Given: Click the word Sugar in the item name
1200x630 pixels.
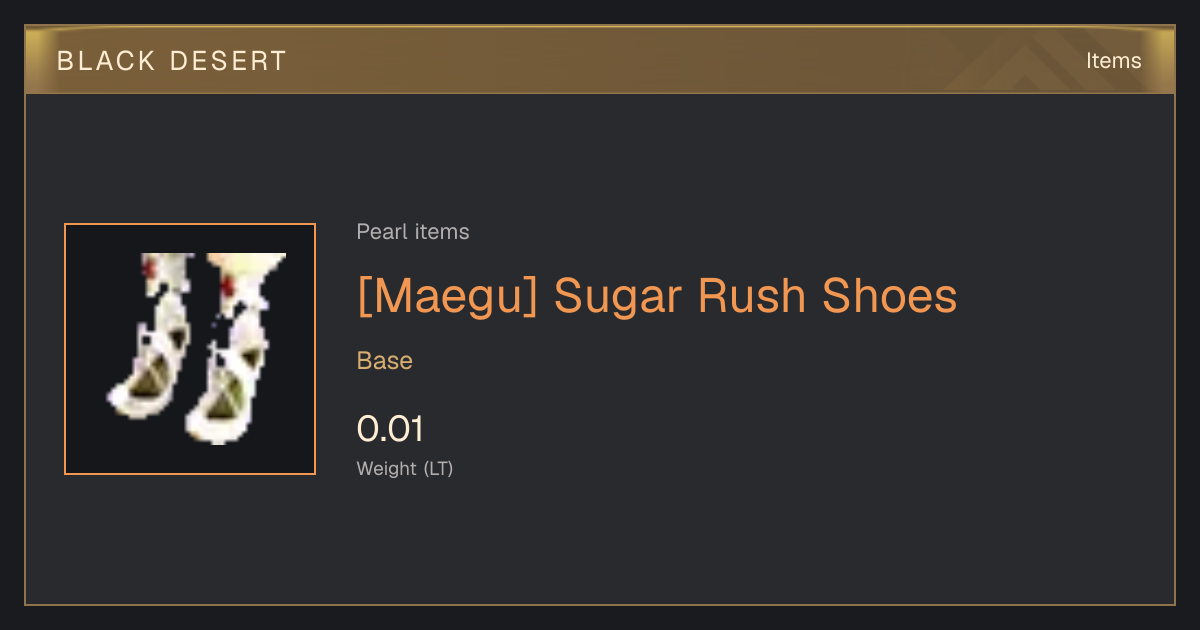Looking at the screenshot, I should 620,296.
